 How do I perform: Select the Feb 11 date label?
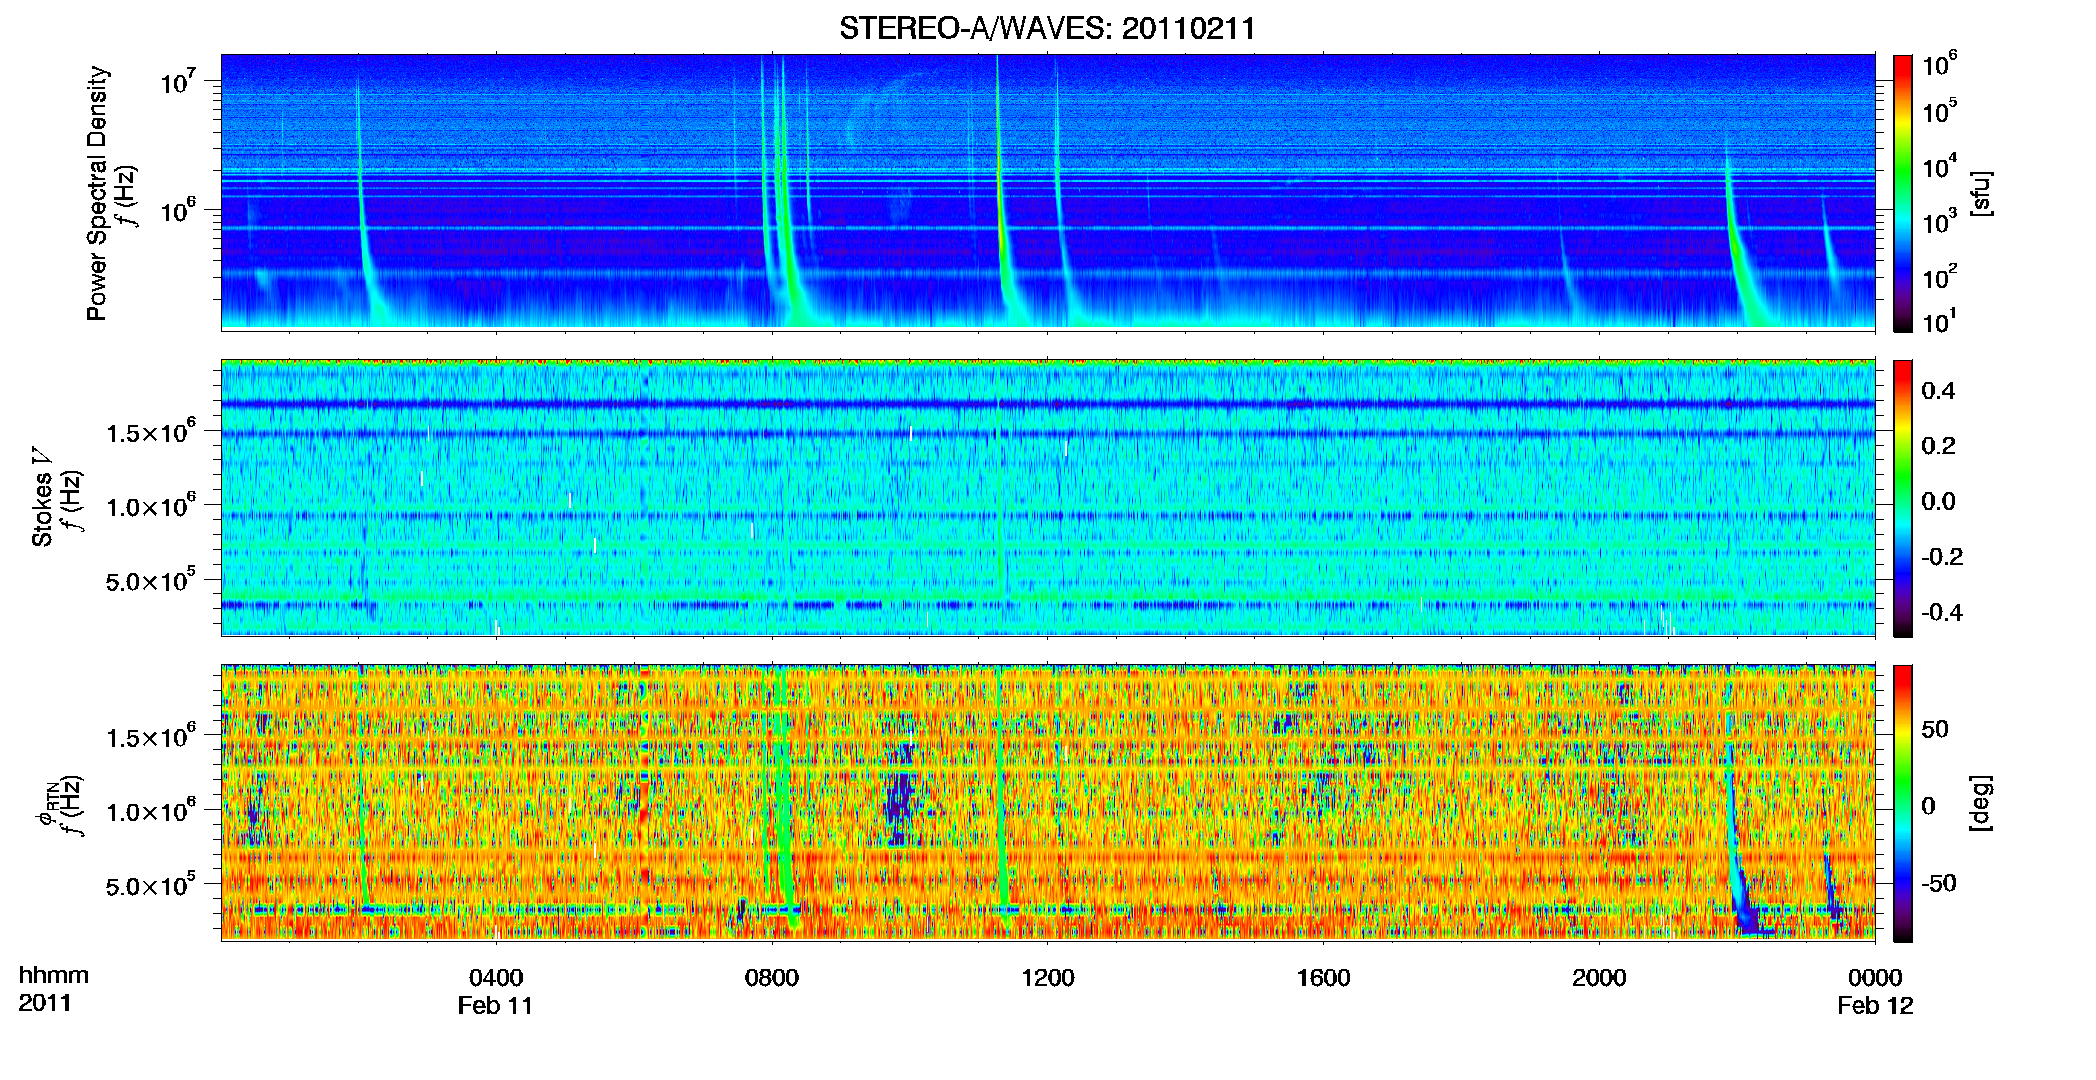pos(495,1005)
